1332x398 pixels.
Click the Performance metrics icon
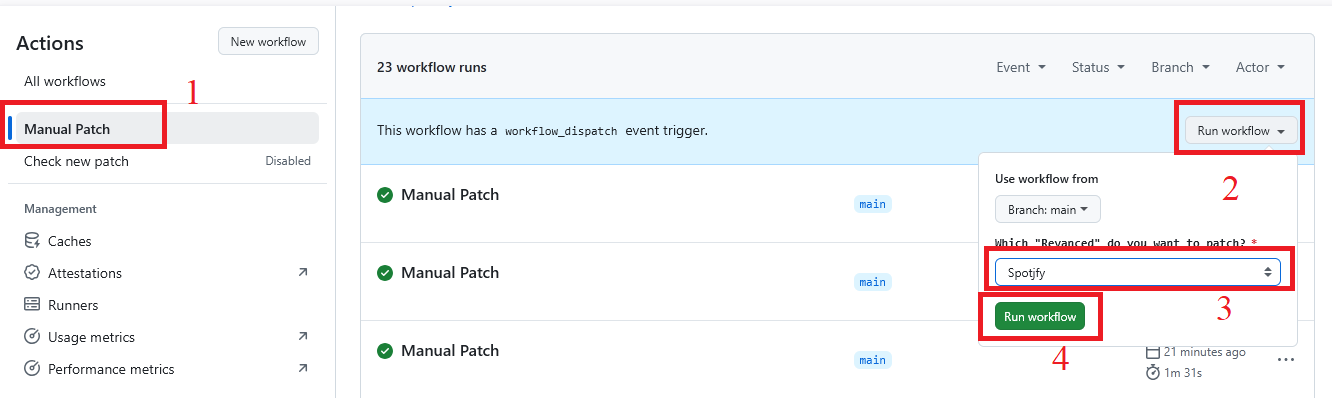32,369
